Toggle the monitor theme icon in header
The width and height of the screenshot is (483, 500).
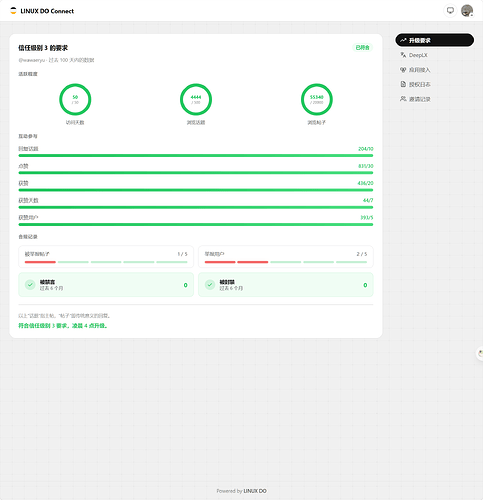(450, 11)
